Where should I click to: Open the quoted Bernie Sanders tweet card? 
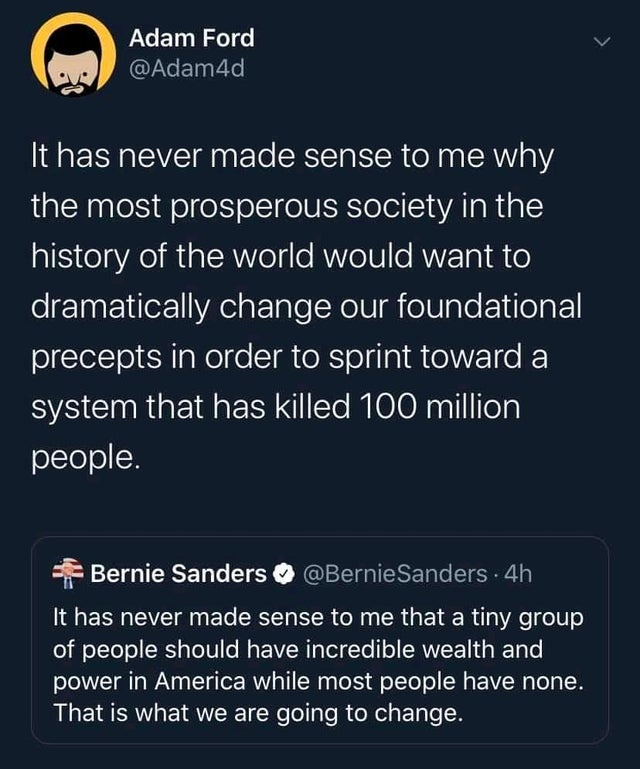pyautogui.click(x=320, y=640)
